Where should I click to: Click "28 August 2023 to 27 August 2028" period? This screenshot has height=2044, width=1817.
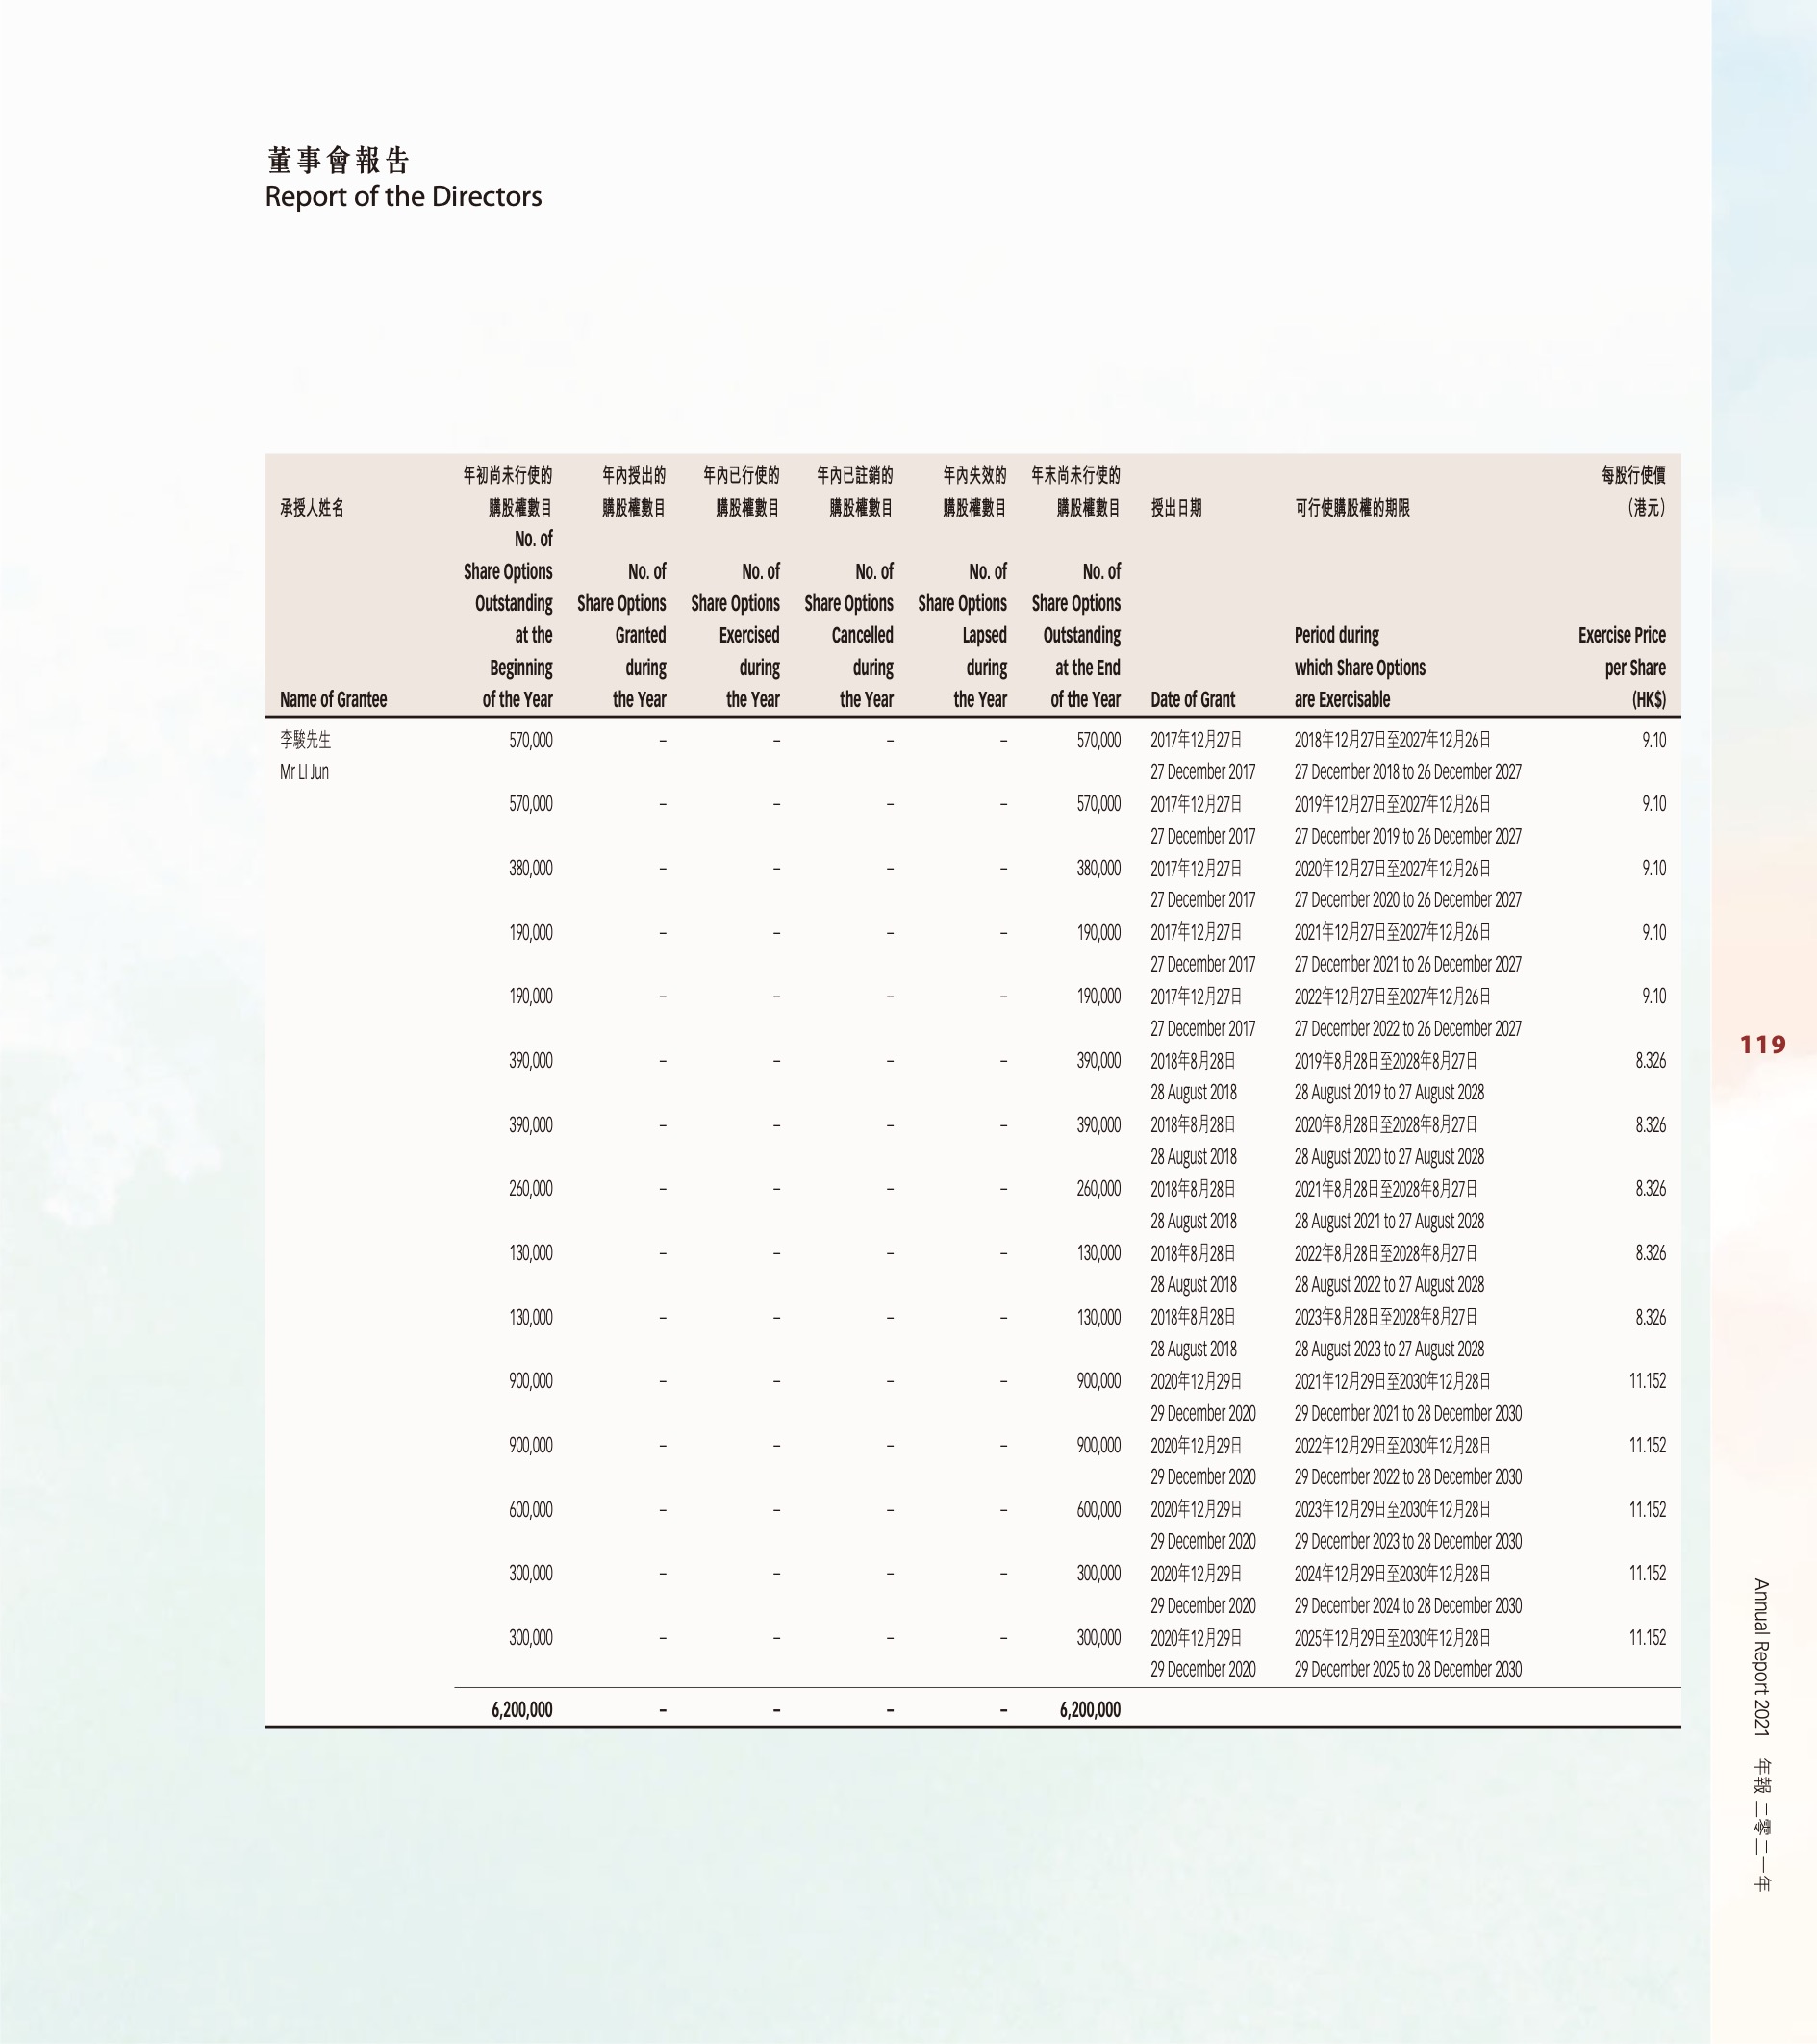click(1388, 1349)
